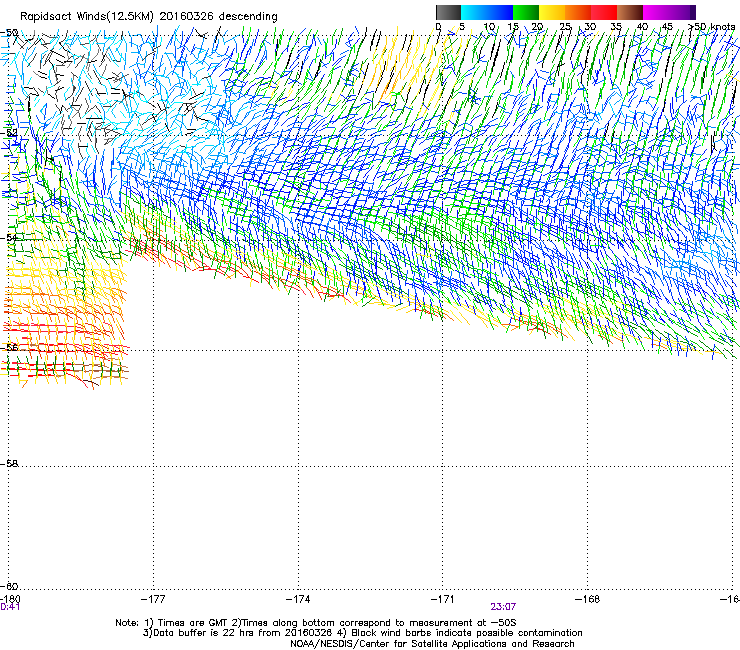Click the red 30-35 knots legend segment

[604, 12]
